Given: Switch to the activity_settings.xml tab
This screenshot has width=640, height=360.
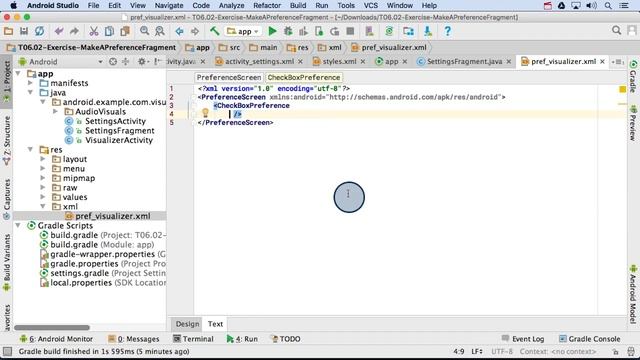Looking at the screenshot, I should [259, 62].
